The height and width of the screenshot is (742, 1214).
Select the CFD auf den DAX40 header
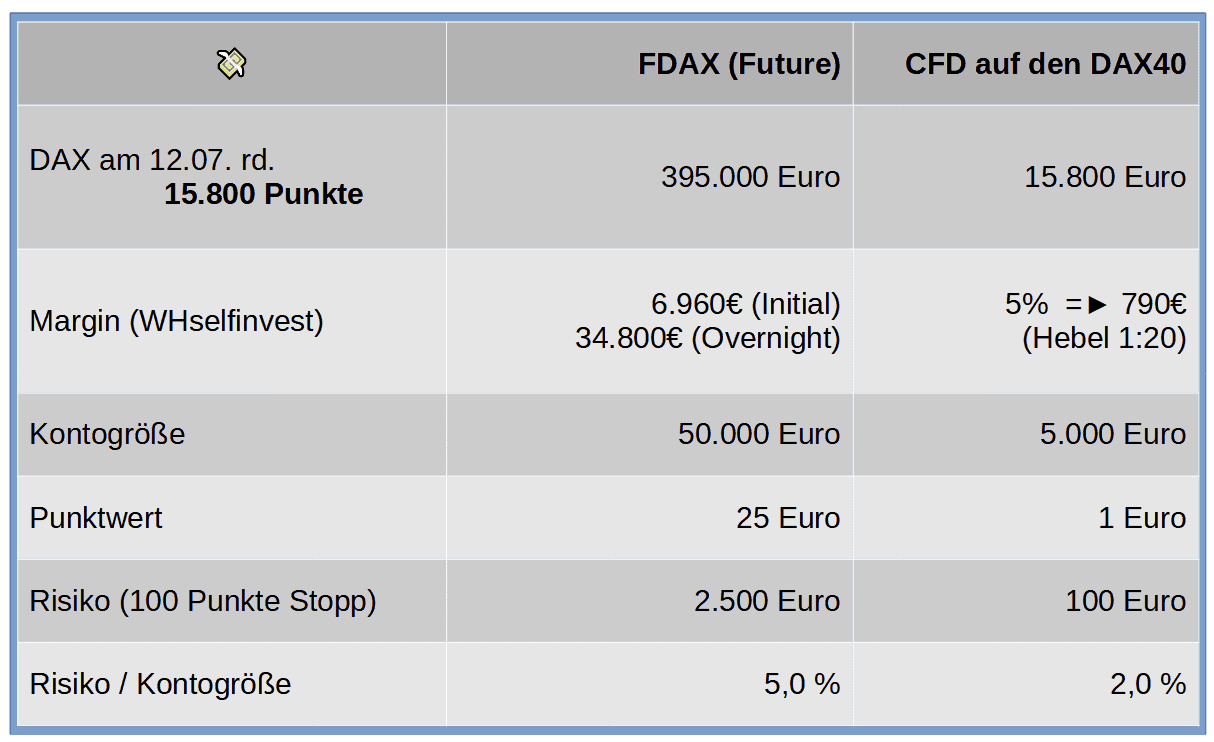[1045, 65]
